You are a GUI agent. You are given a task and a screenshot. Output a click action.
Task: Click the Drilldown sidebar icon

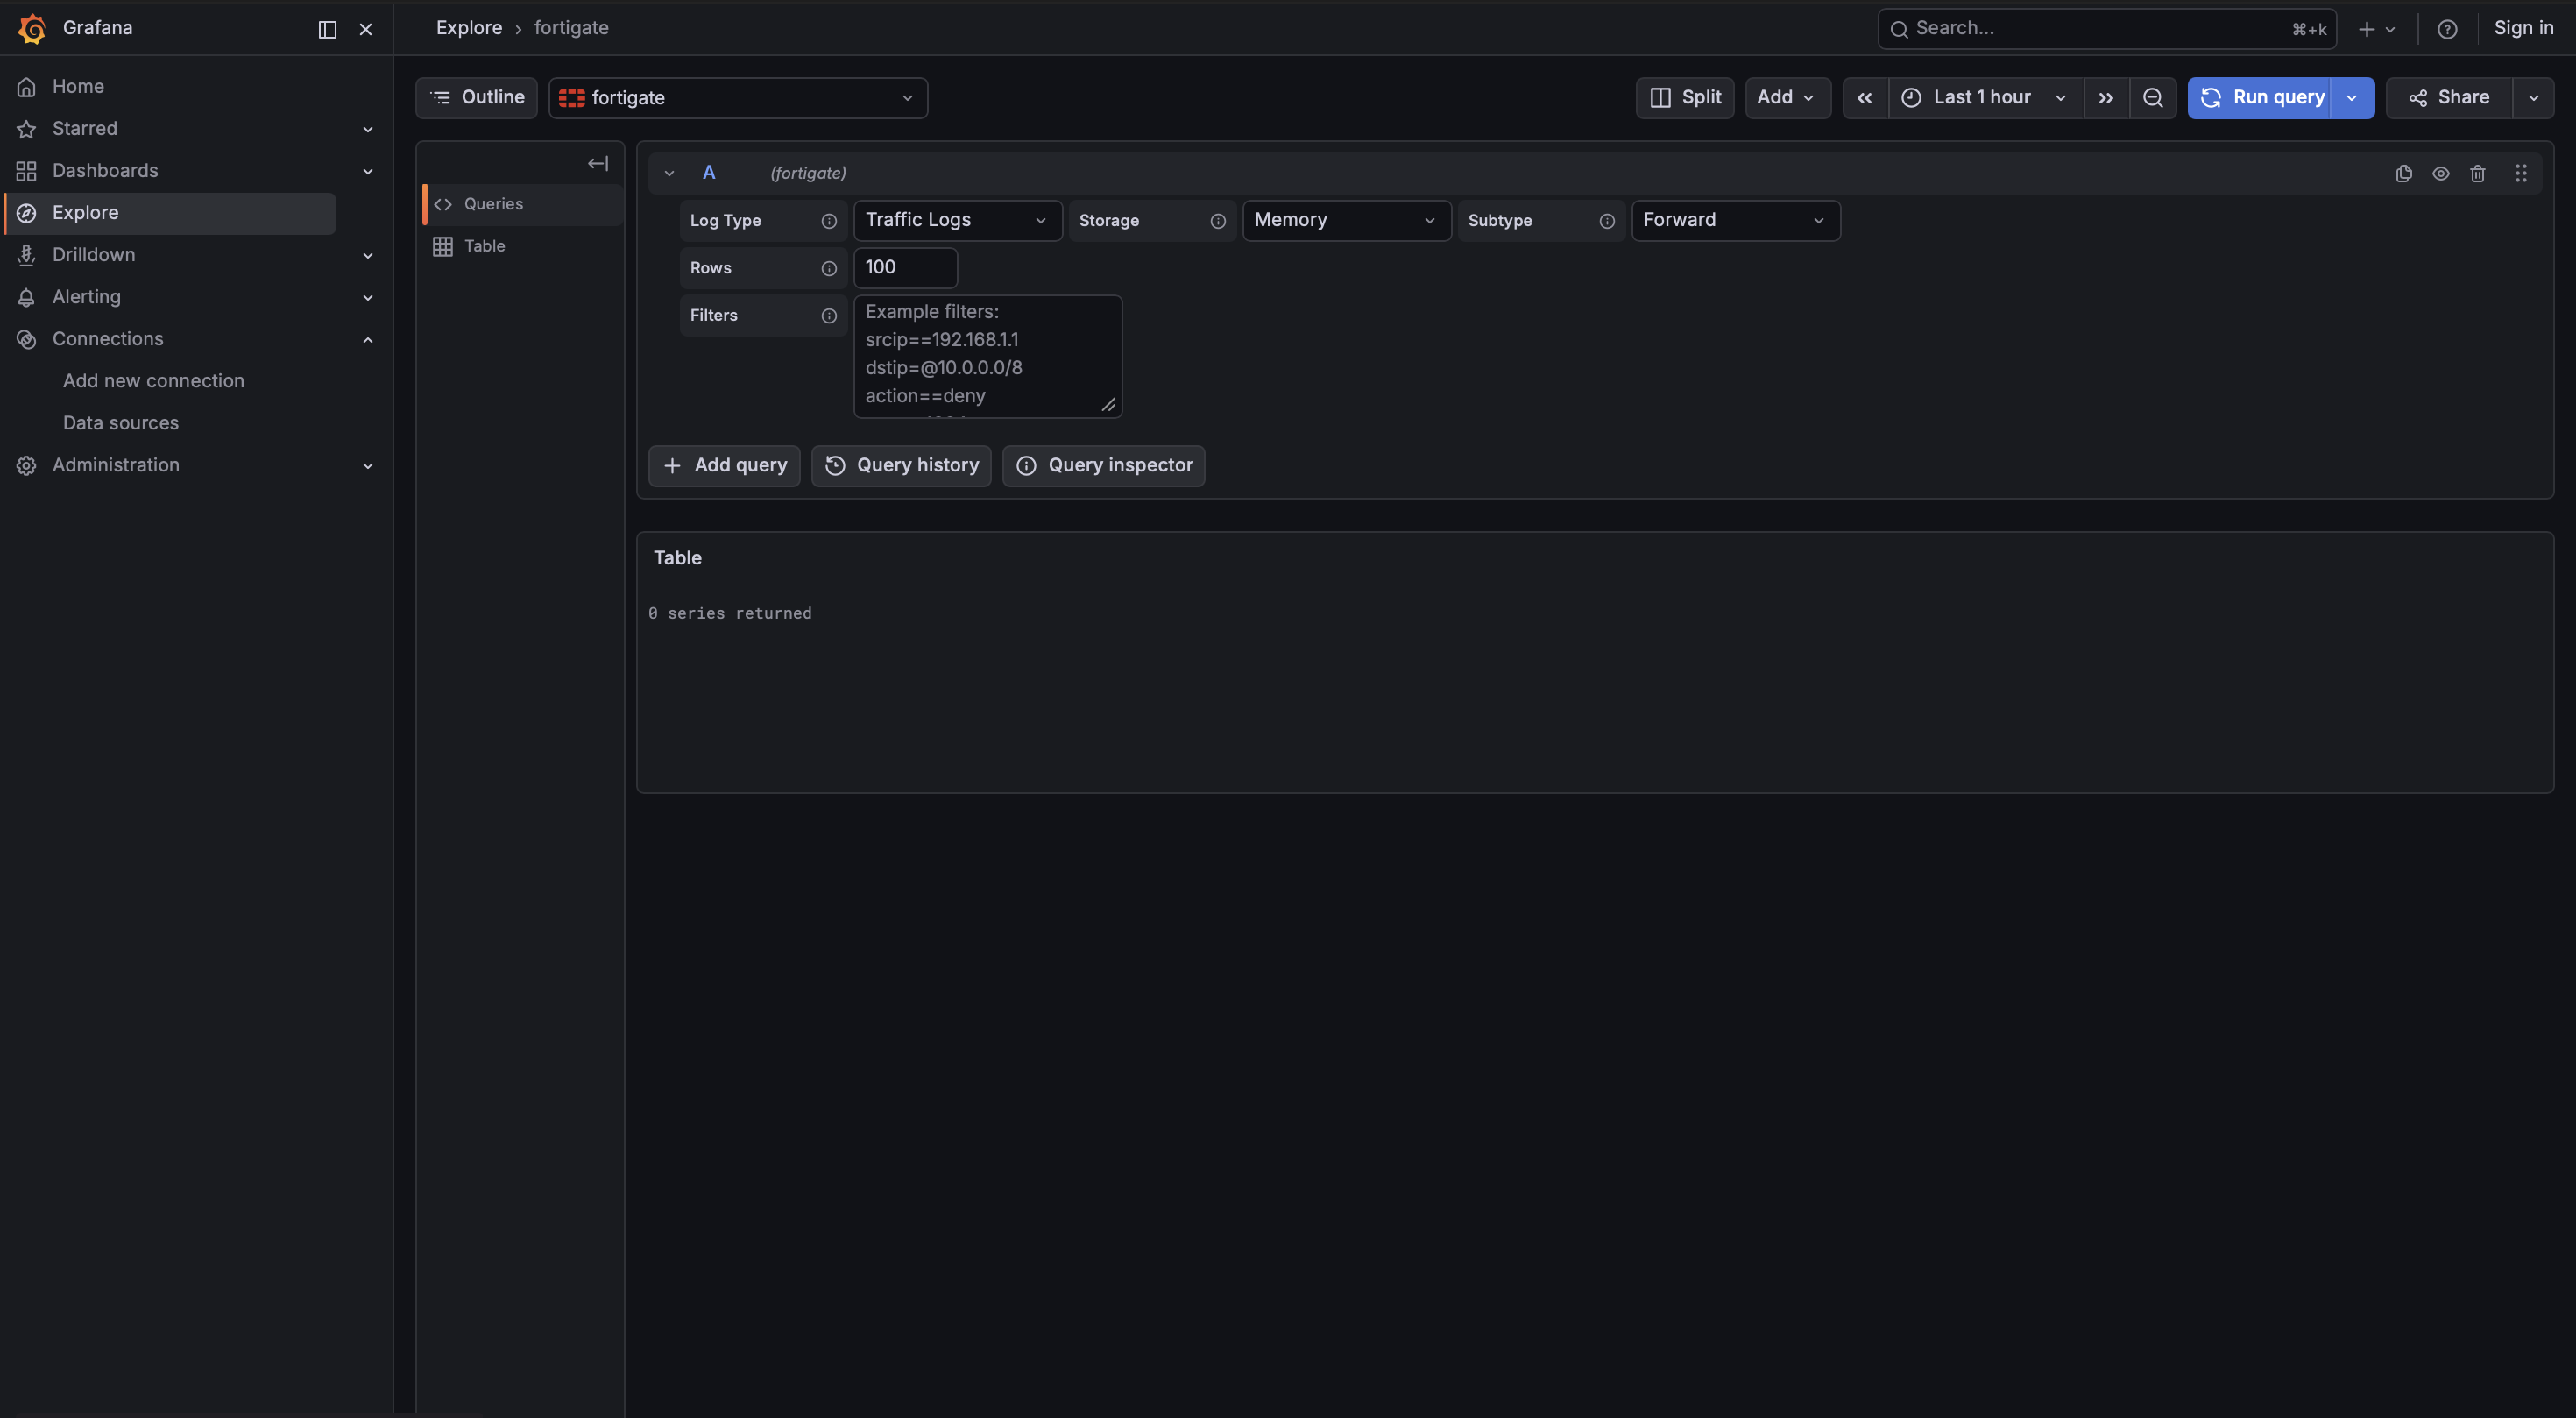pyautogui.click(x=26, y=255)
